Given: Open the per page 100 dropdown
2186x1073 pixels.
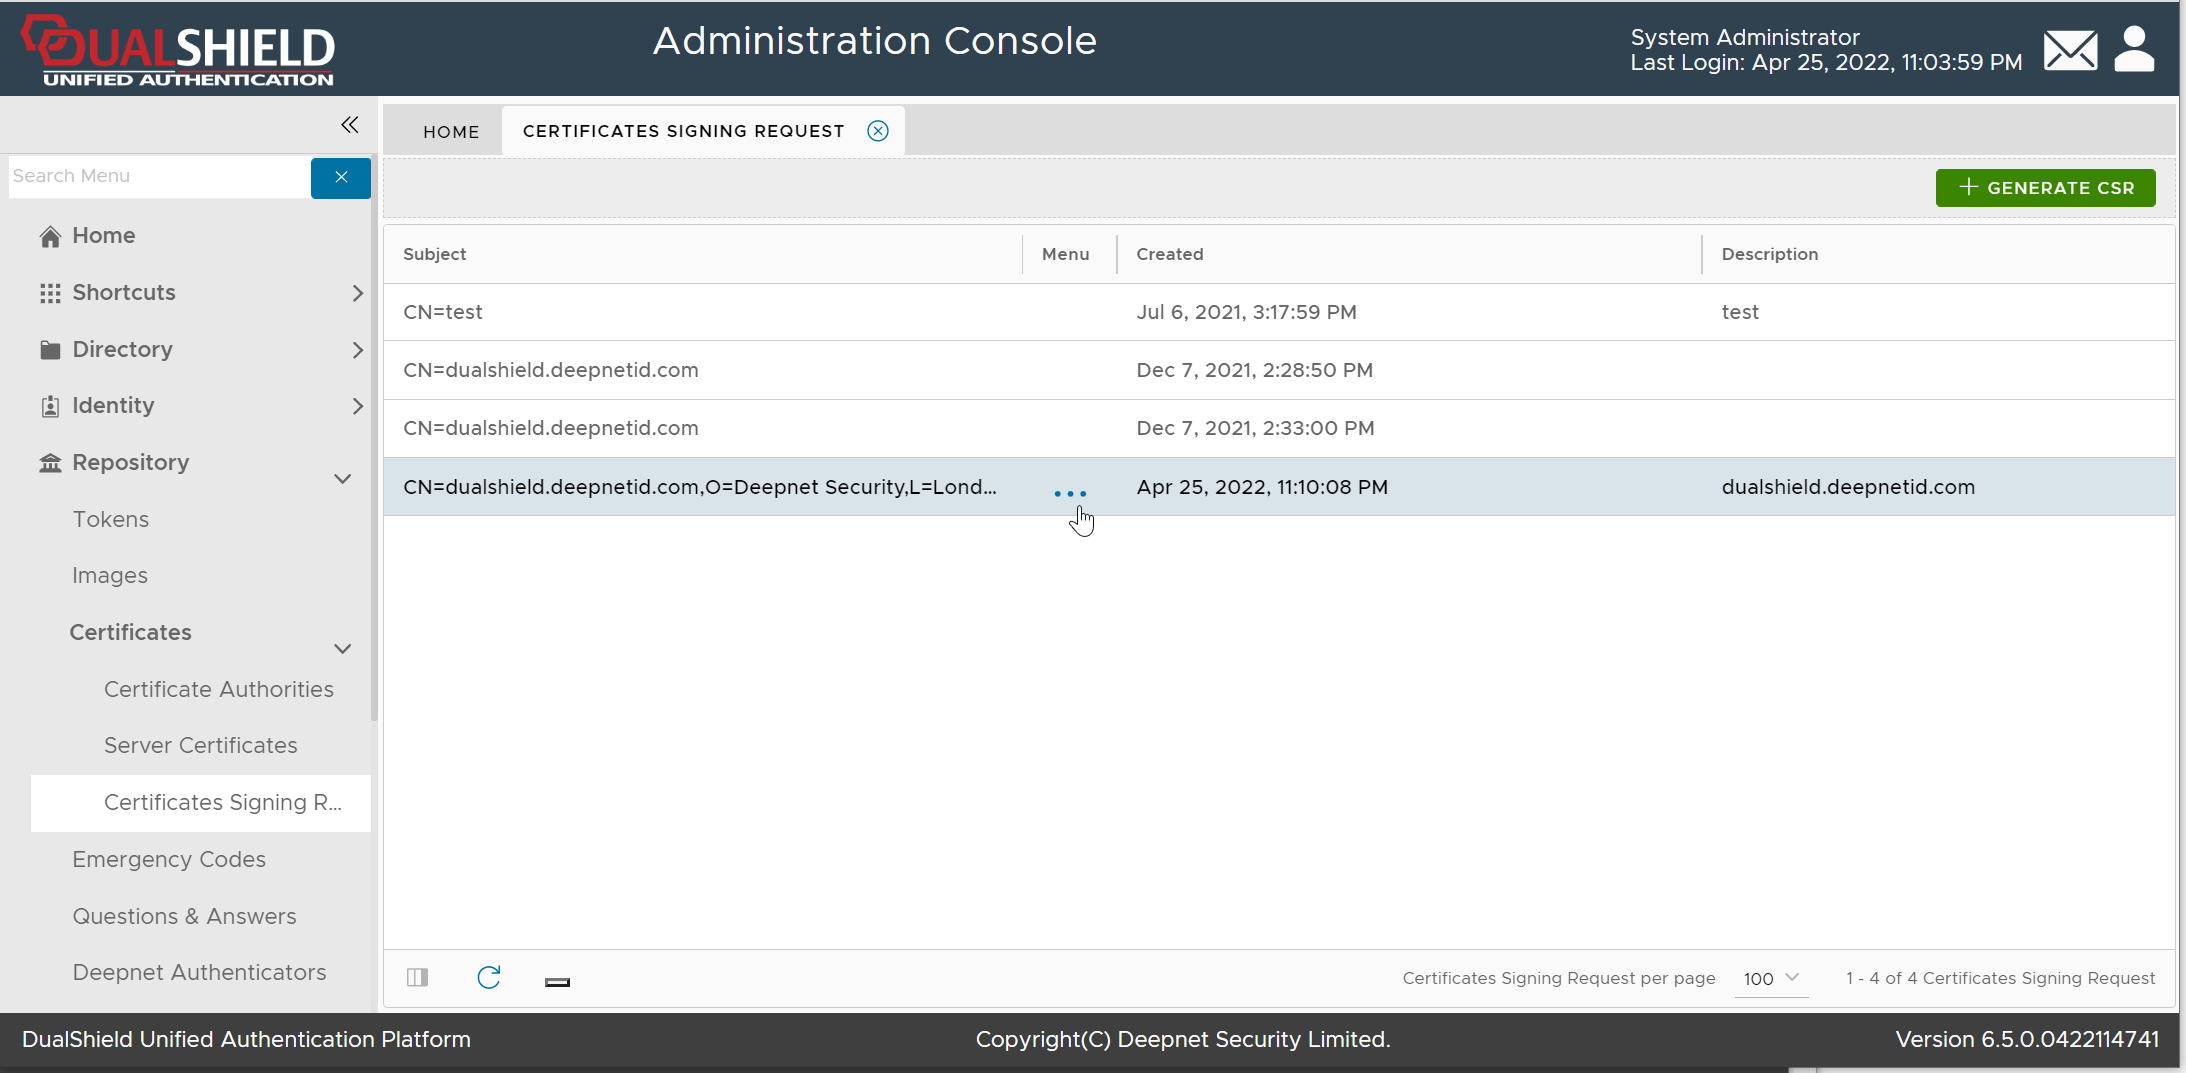Looking at the screenshot, I should point(1770,978).
